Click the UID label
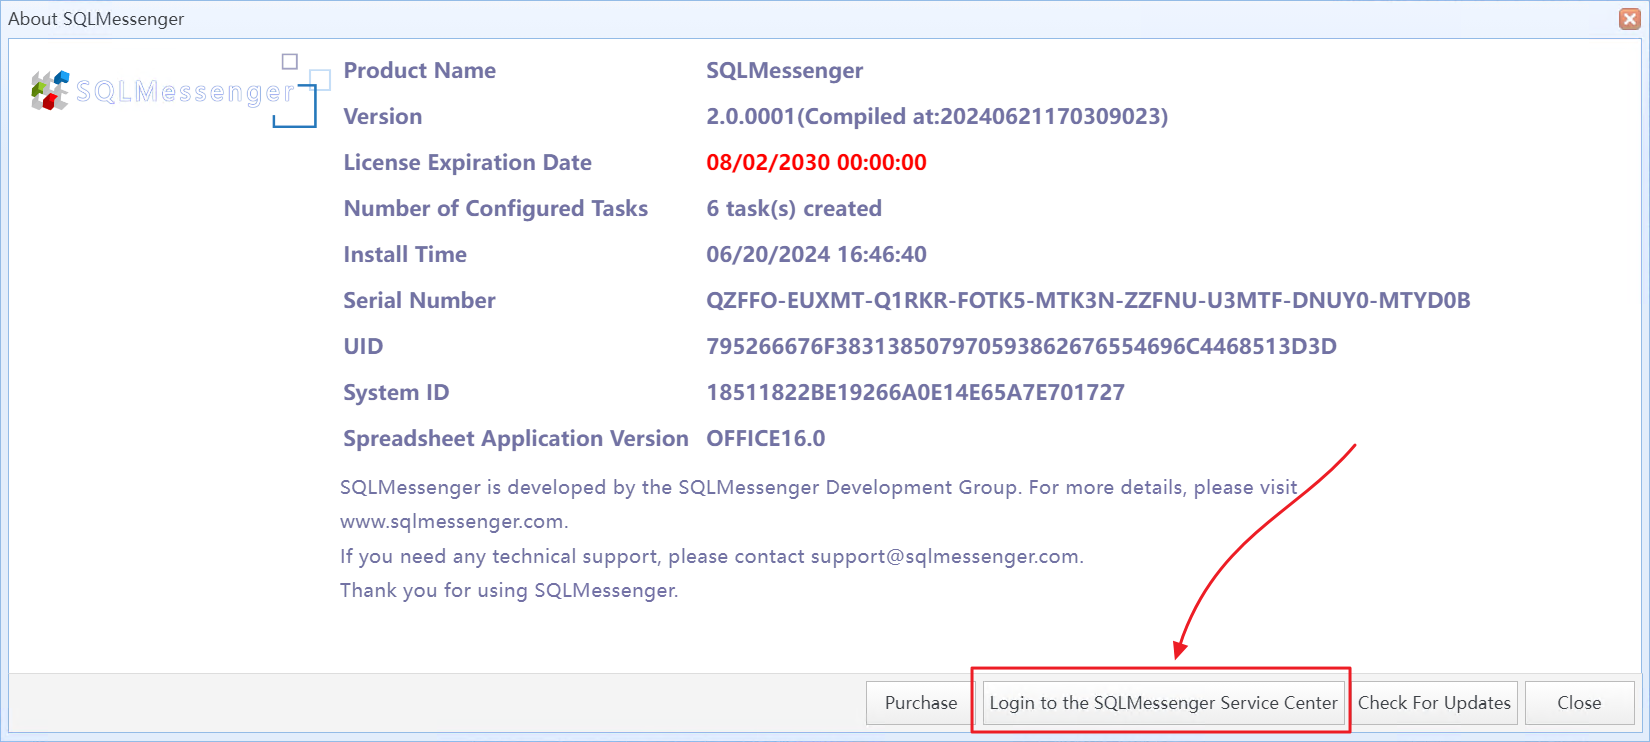Screen dimensions: 1650x742 363,346
